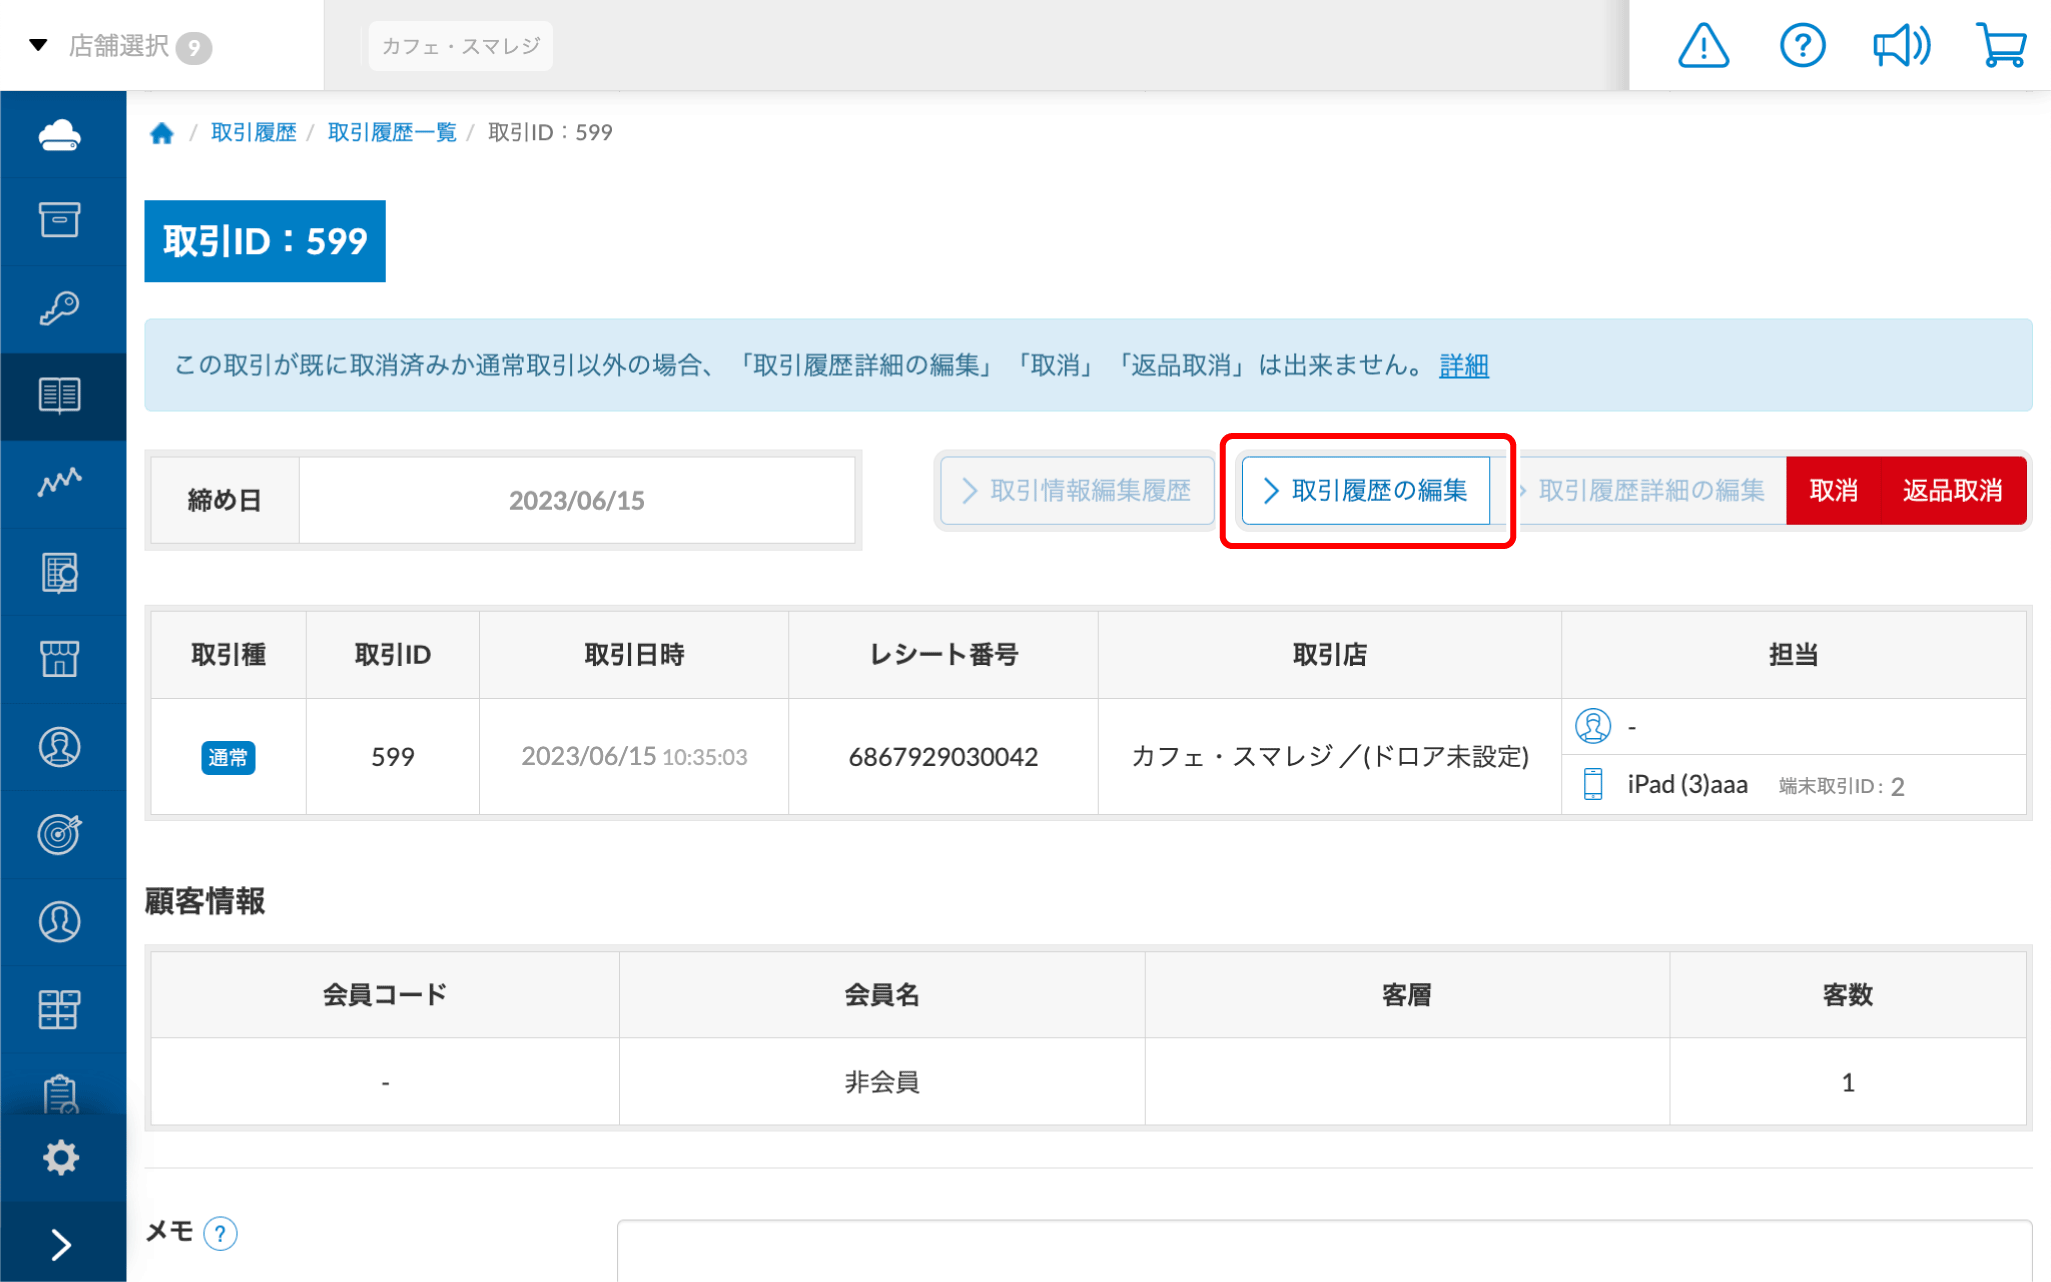
Task: Open the help question mark icon
Action: pyautogui.click(x=1802, y=46)
